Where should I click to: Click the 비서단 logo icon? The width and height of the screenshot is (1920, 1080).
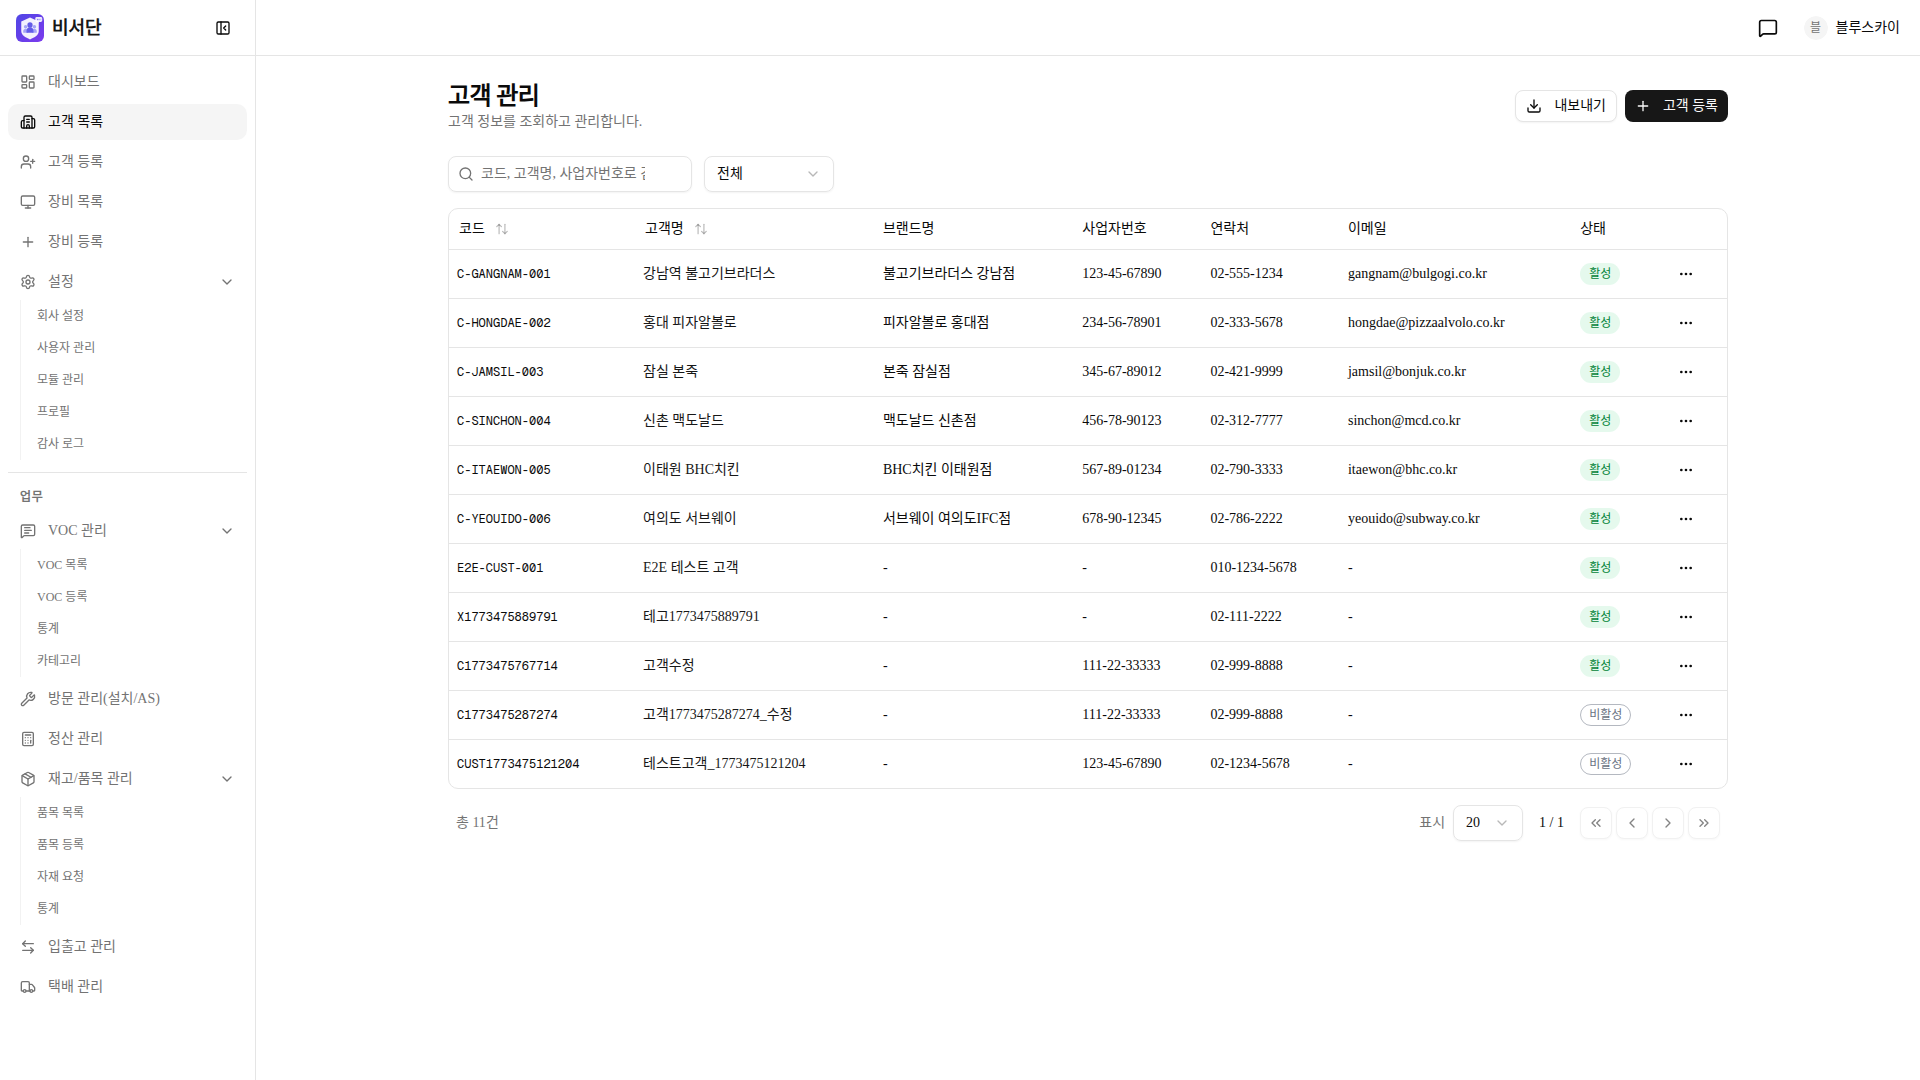pos(30,28)
